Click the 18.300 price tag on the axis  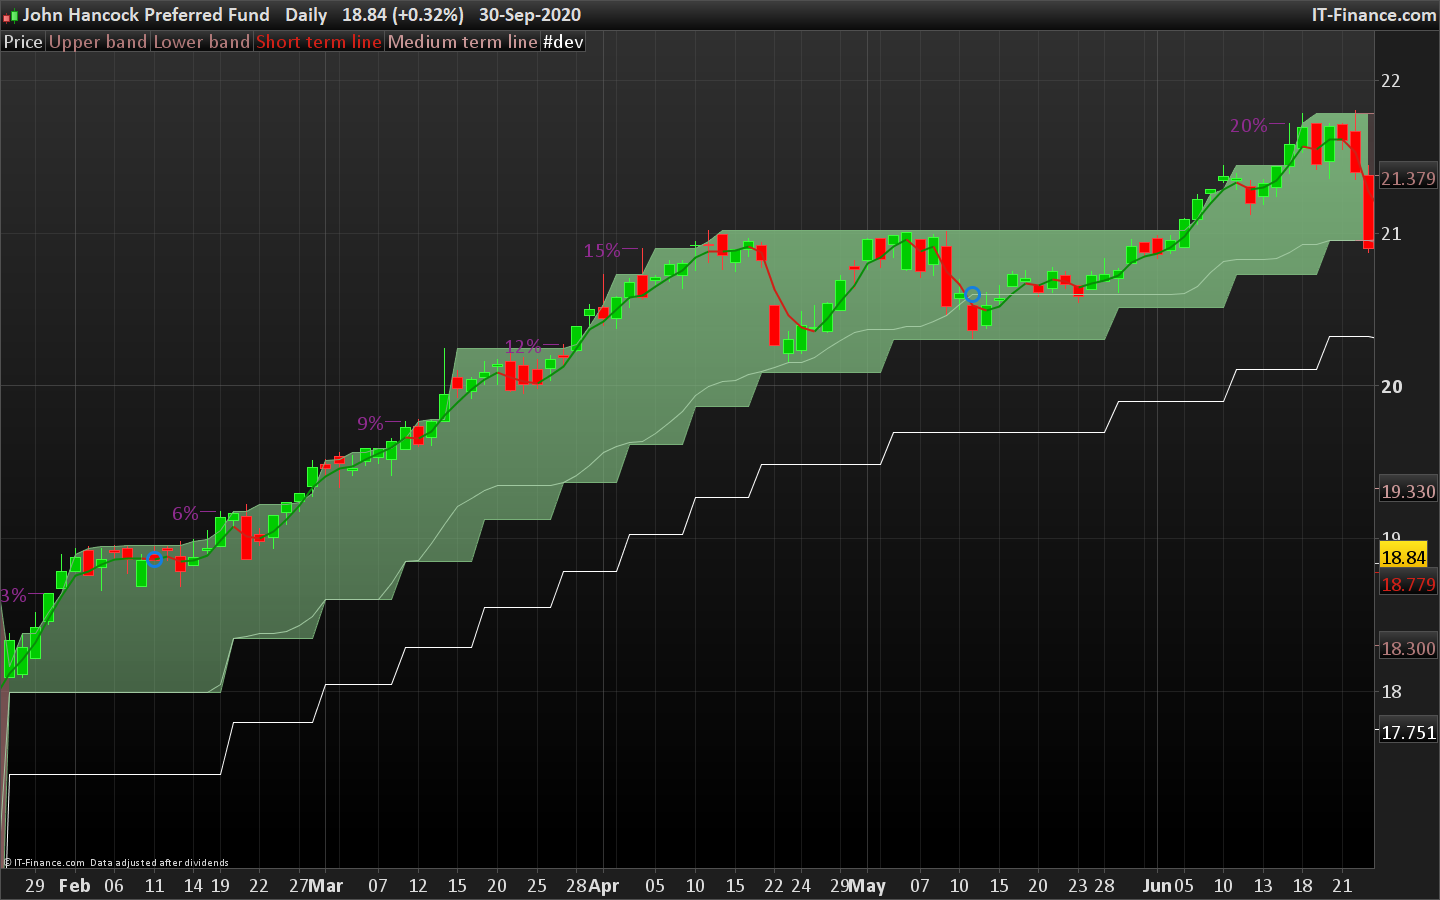[x=1408, y=649]
